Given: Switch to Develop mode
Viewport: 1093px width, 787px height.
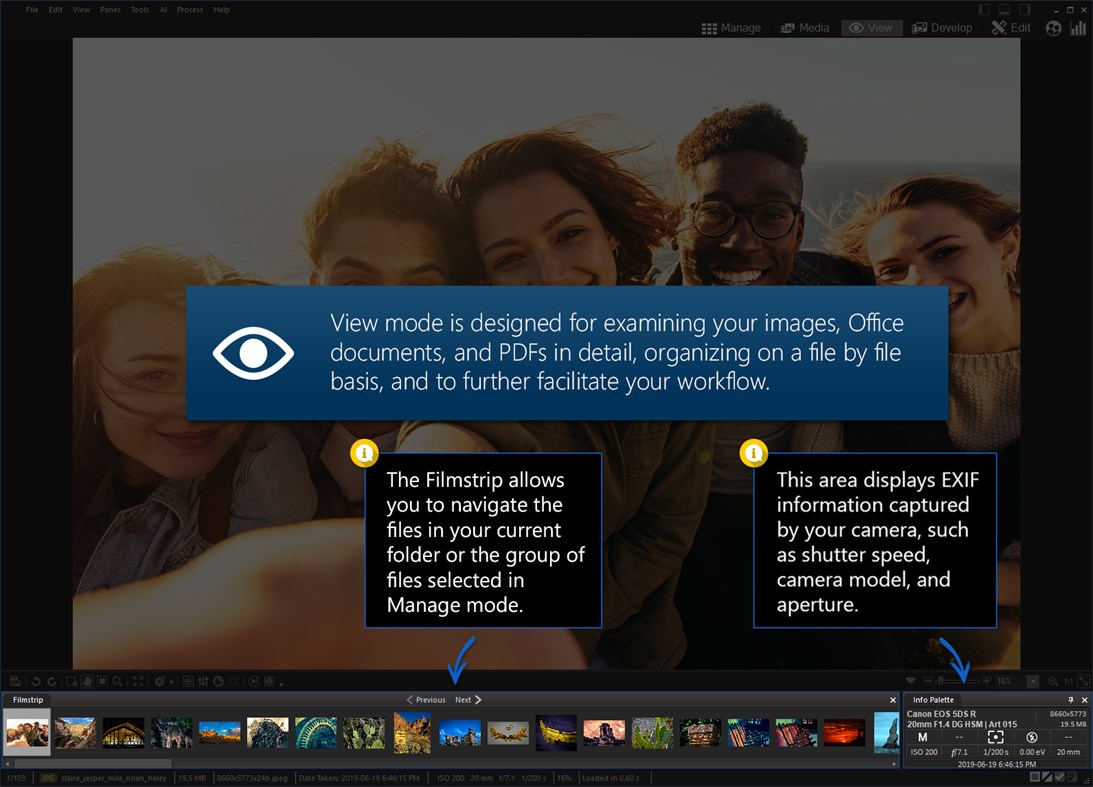Looking at the screenshot, I should 941,27.
